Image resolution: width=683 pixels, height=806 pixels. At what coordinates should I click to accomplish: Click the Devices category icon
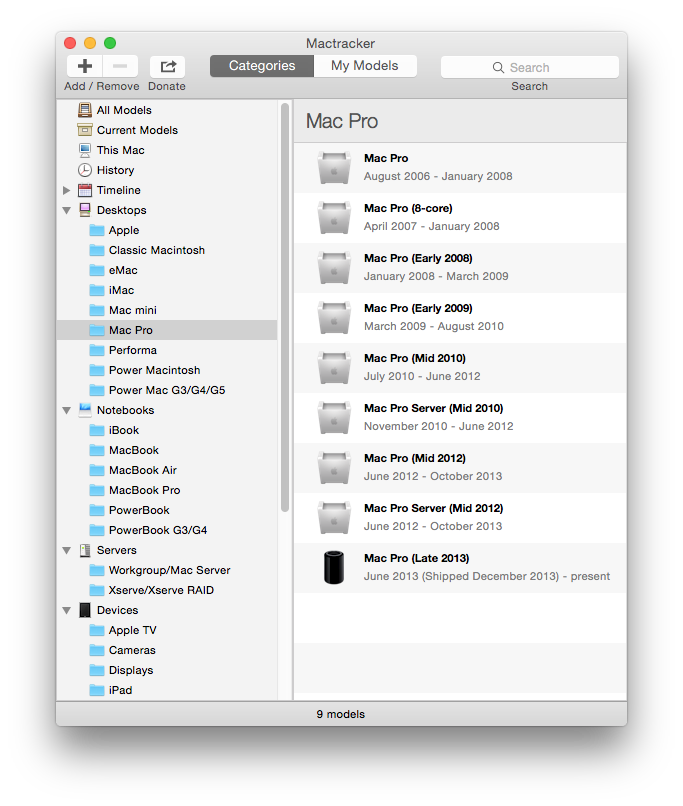[85, 610]
